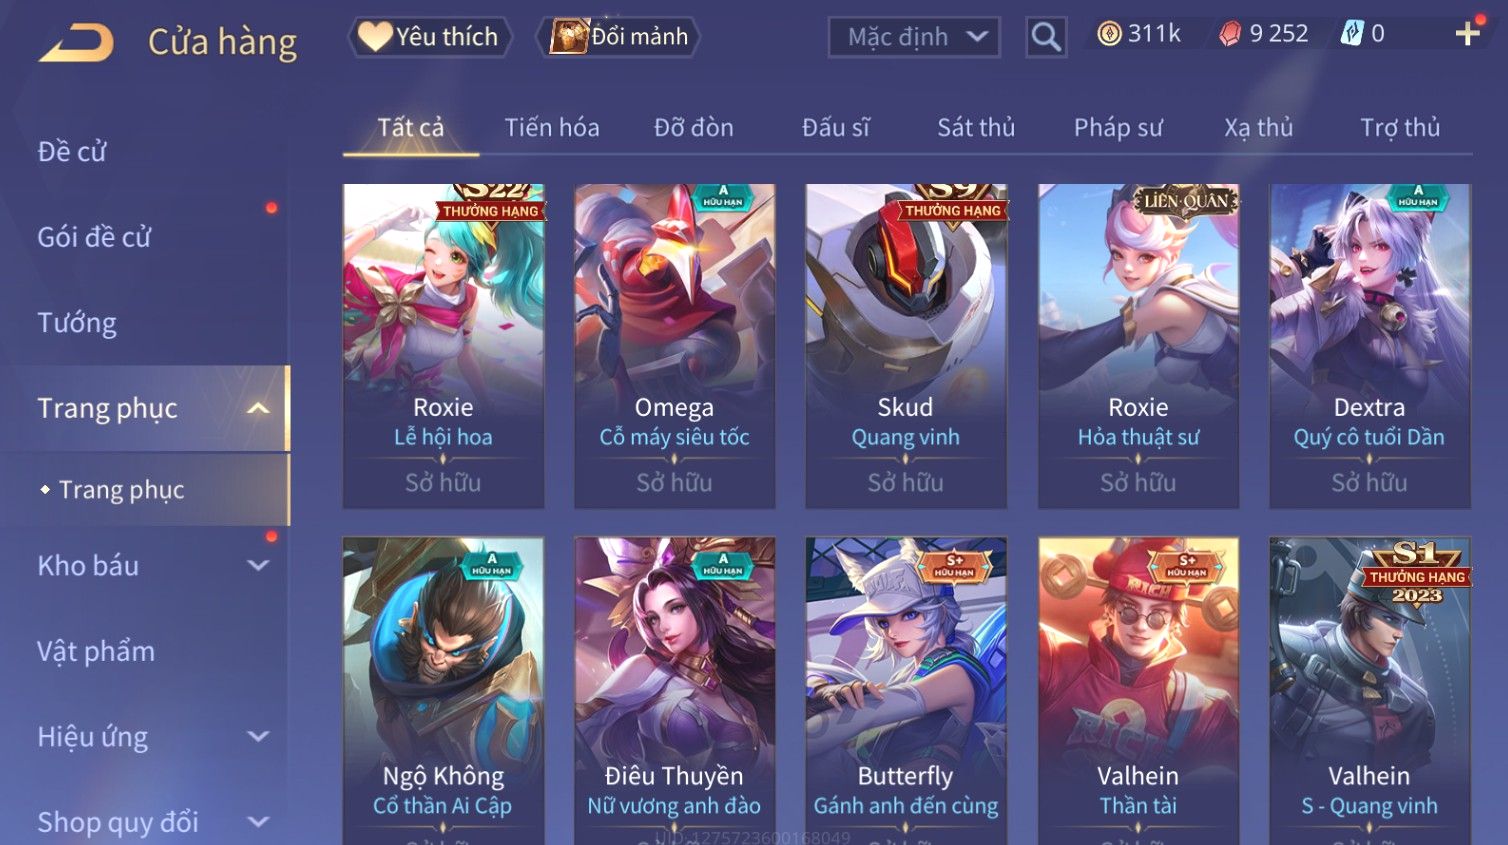Click the gold coin currency icon
Screen dimensions: 1508x845
(x=1109, y=34)
